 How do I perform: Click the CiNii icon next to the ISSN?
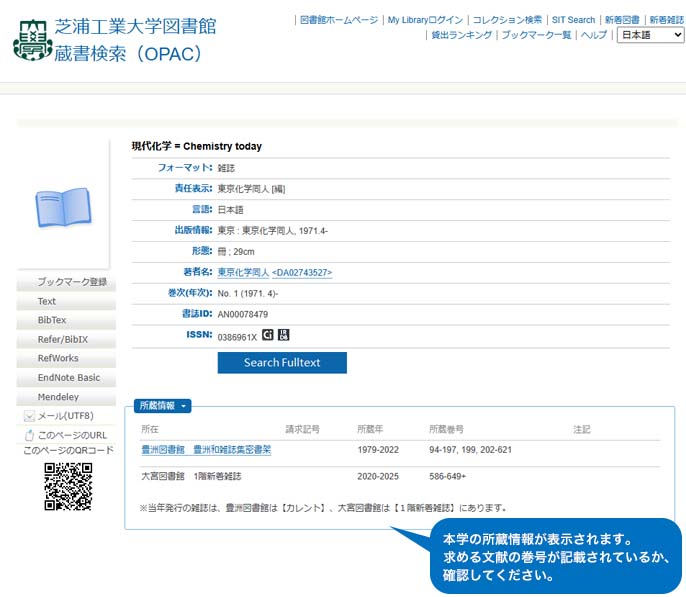(267, 335)
